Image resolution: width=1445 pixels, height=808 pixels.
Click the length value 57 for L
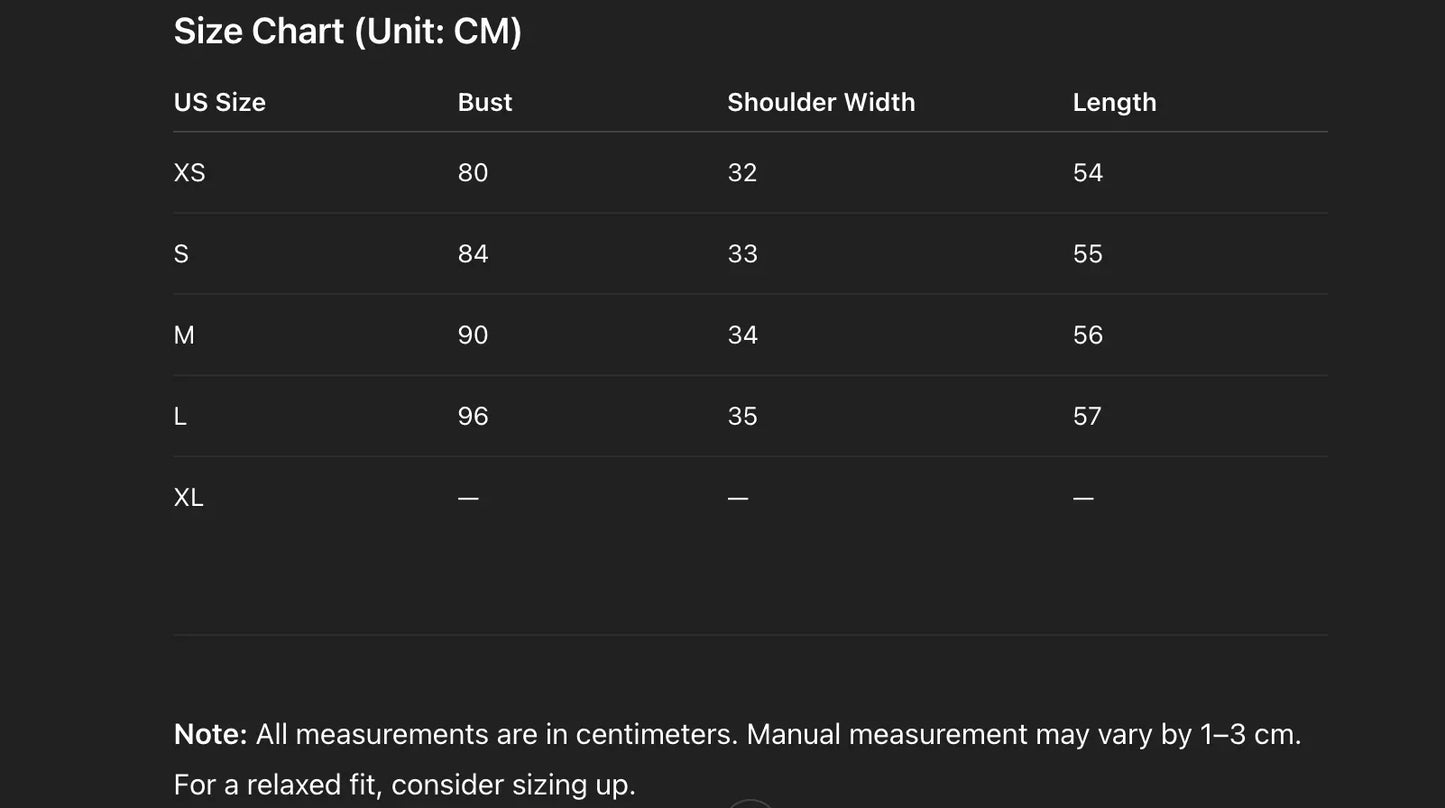[x=1087, y=416]
